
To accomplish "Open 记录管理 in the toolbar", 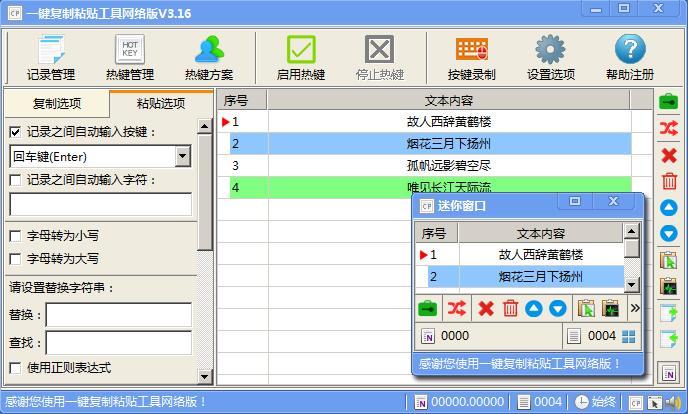I will 50,57.
